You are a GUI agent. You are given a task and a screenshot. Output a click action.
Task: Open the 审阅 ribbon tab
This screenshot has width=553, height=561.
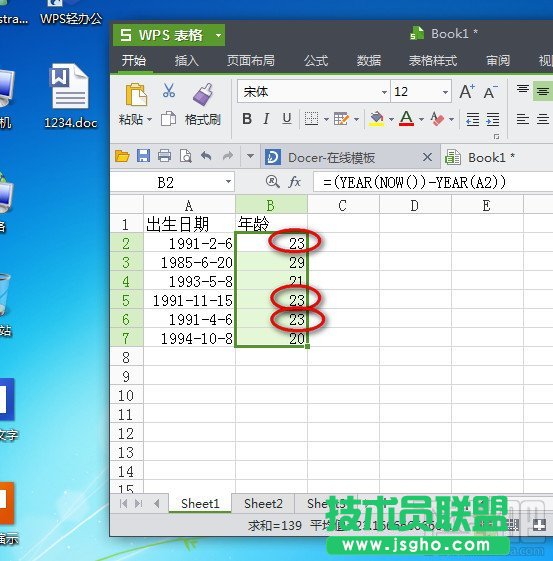(498, 60)
